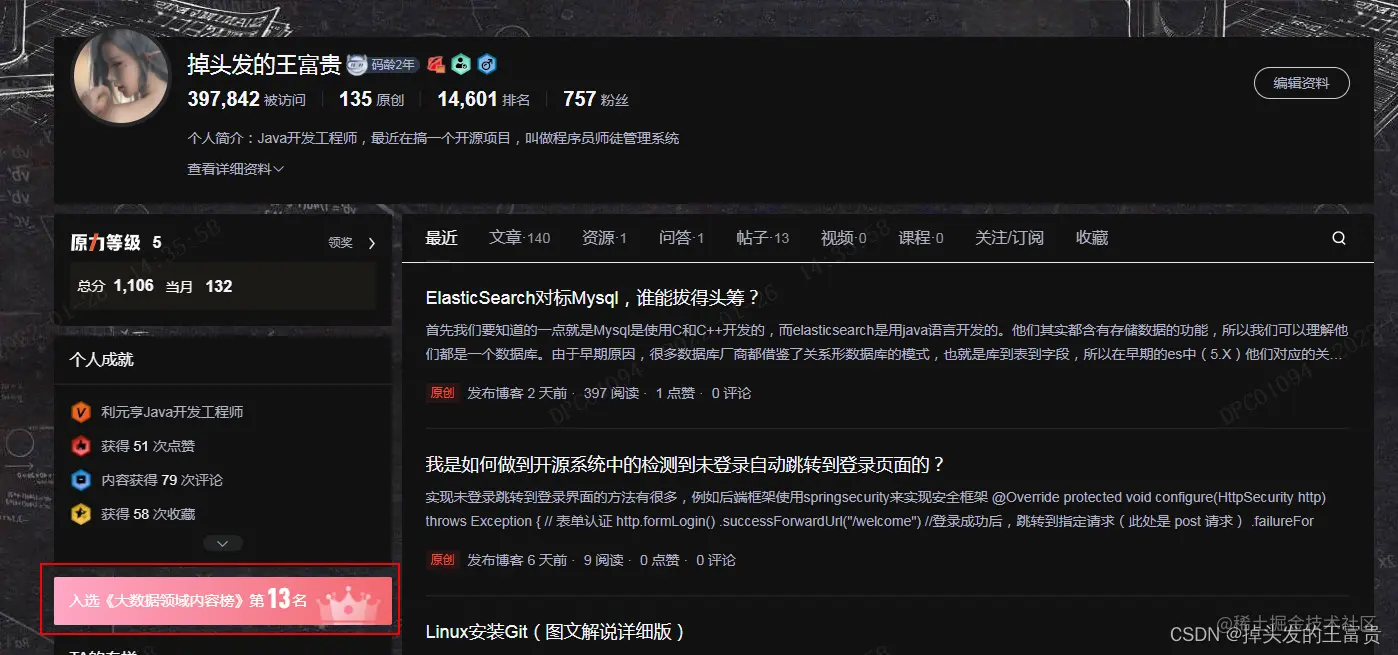Click the red 原创 tag on the ElasticSearch article
The width and height of the screenshot is (1398, 655).
pyautogui.click(x=442, y=392)
